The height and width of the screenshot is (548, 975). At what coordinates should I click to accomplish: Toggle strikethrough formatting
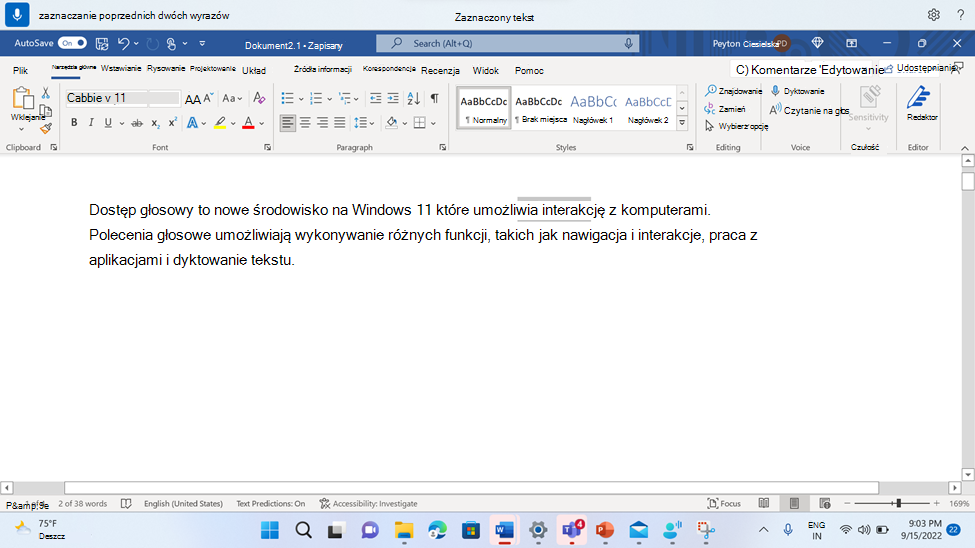coord(137,123)
